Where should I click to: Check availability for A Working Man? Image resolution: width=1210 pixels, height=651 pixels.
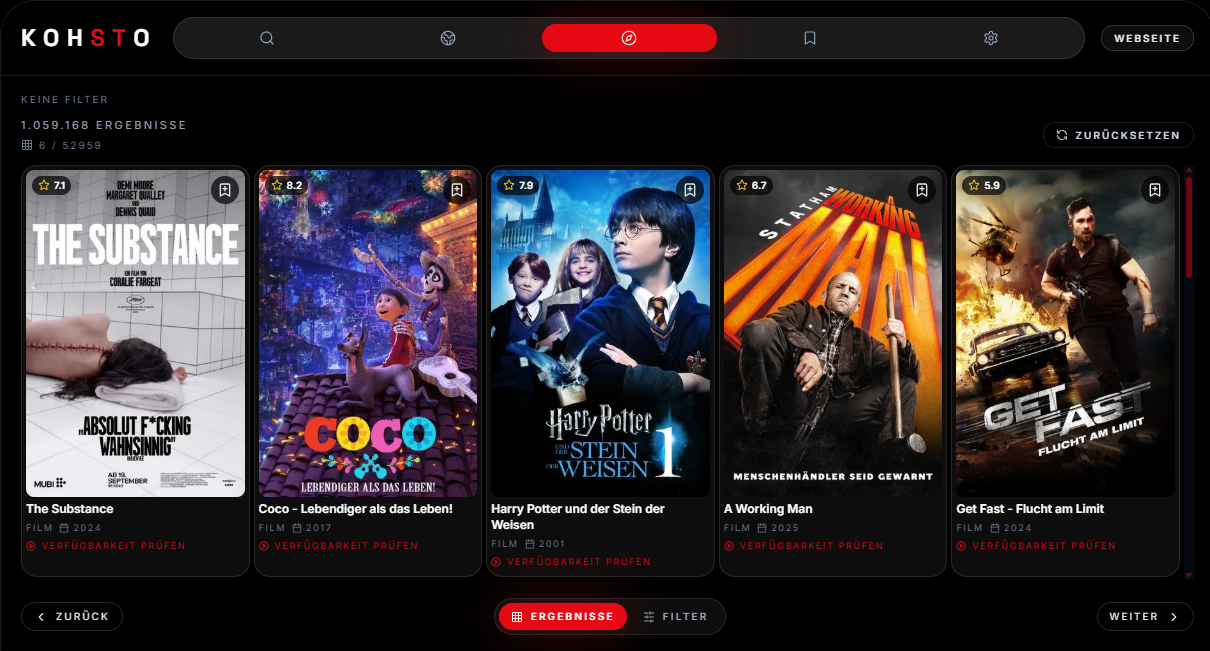click(804, 546)
